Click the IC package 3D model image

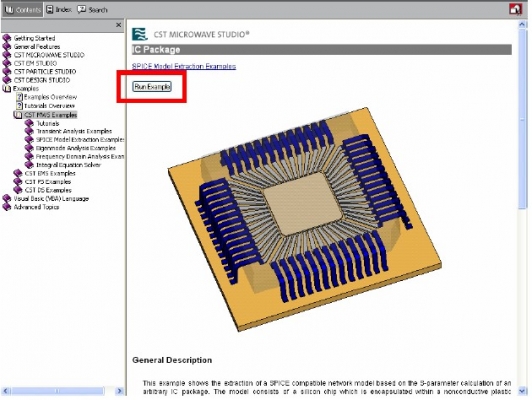point(305,219)
